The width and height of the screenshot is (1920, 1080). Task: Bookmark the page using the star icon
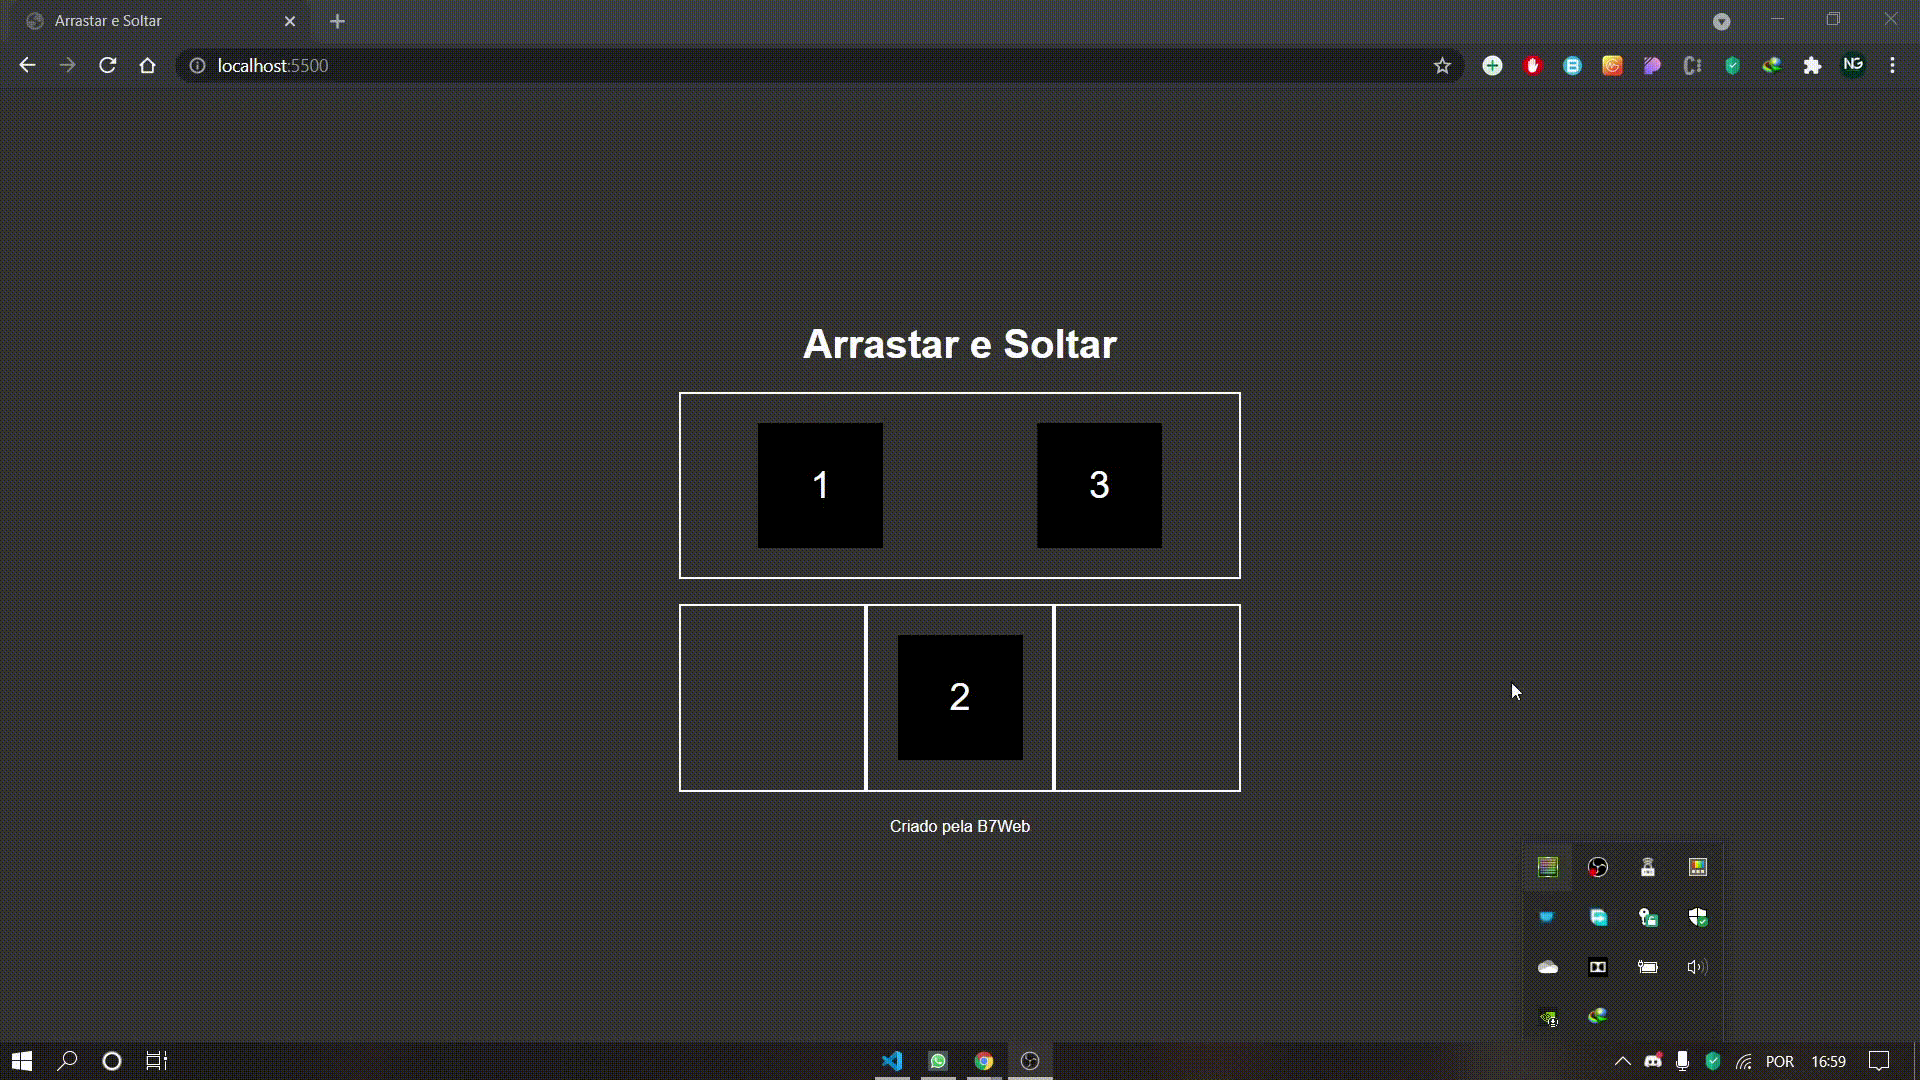1442,65
